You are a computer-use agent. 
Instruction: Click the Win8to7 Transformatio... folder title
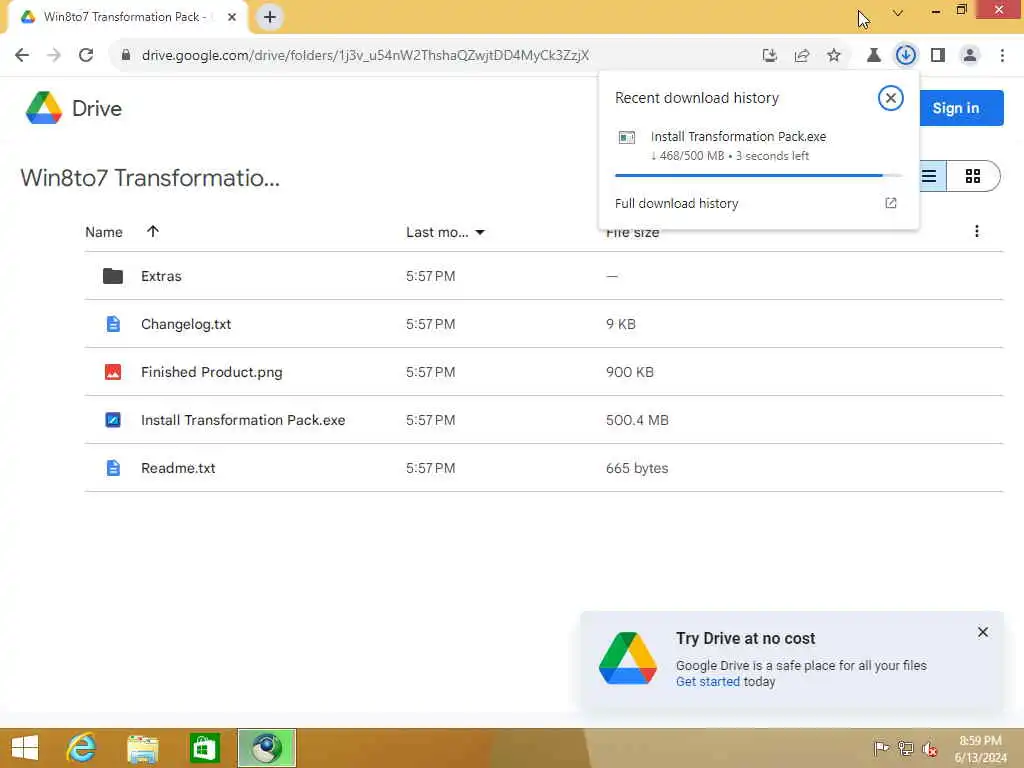(150, 178)
